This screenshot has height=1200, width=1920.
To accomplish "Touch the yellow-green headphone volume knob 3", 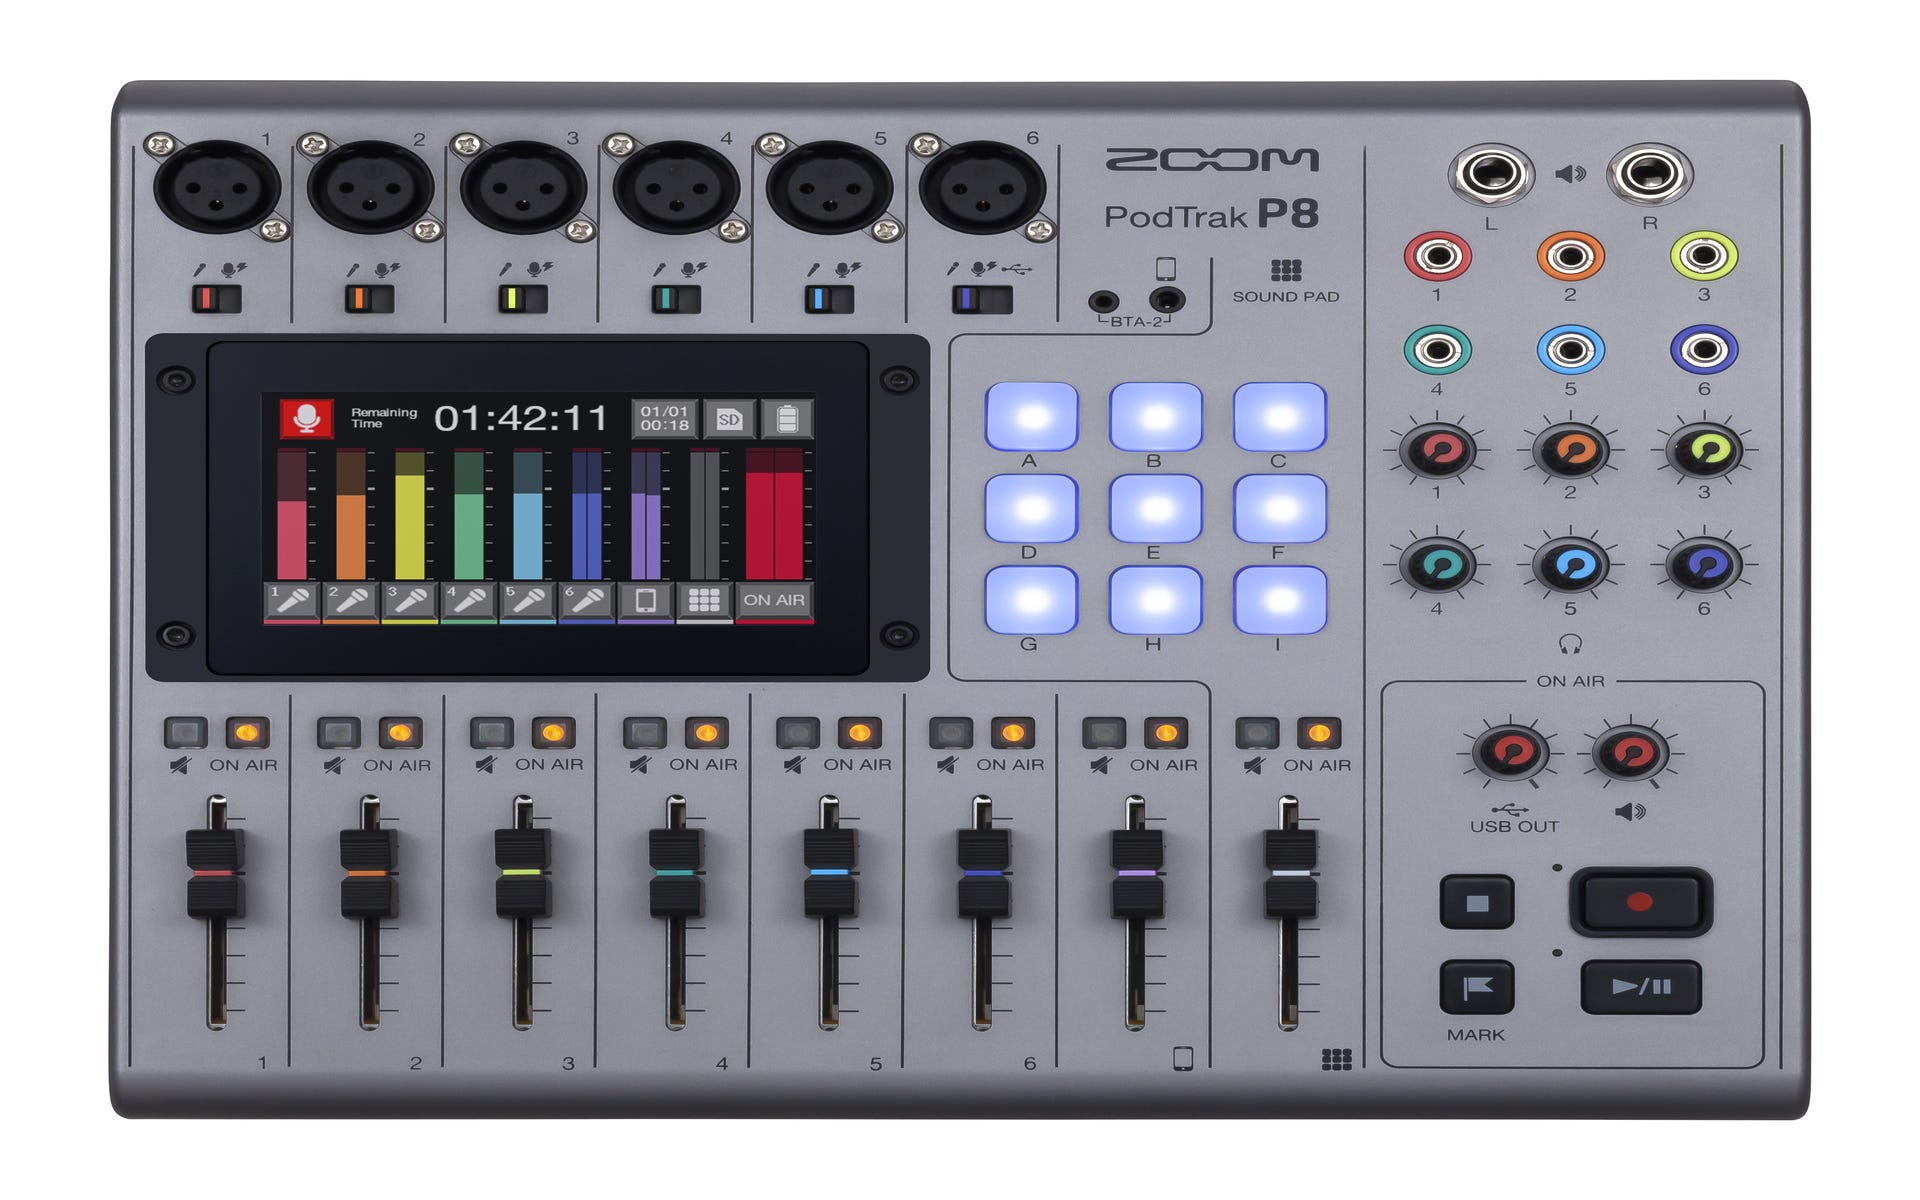I will 1704,450.
